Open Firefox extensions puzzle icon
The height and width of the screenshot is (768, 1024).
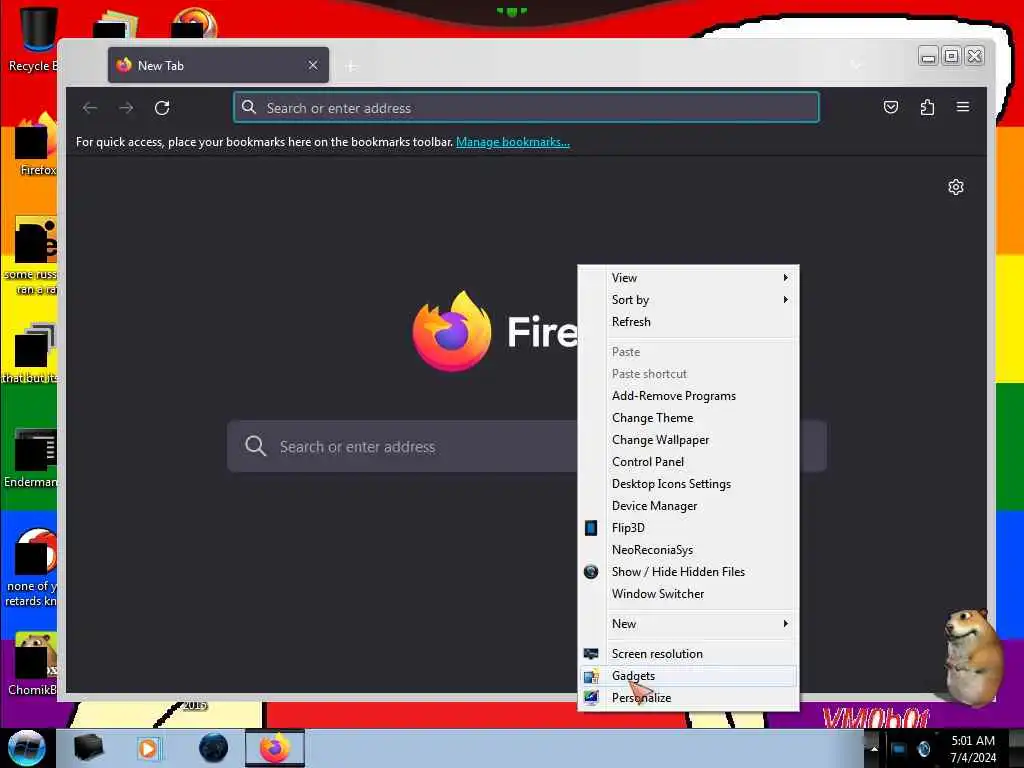coord(927,107)
